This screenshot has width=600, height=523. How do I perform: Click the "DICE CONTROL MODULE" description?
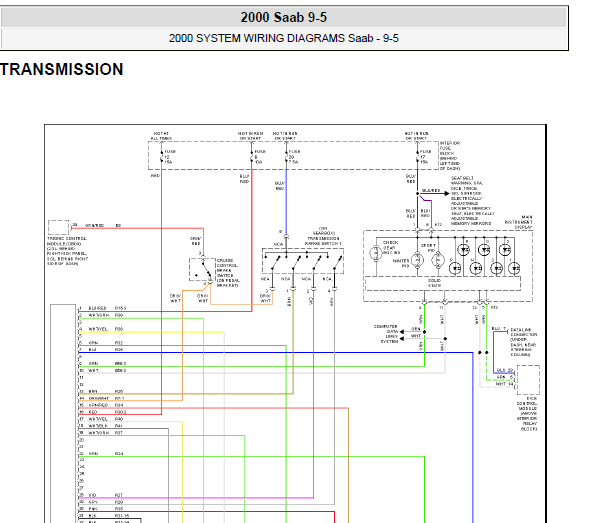click(x=527, y=414)
